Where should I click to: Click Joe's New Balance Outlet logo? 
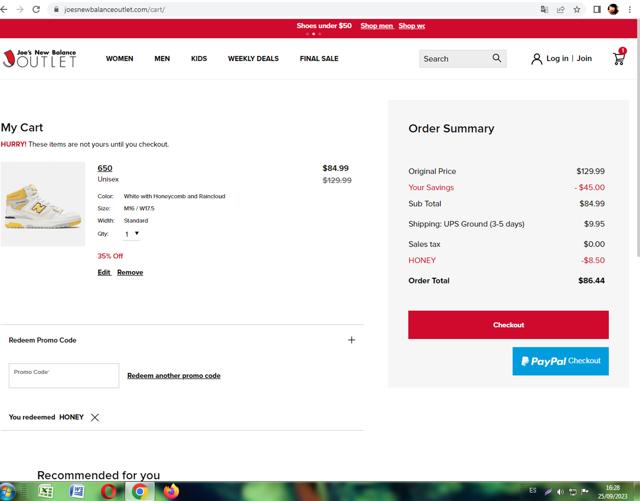click(40, 58)
